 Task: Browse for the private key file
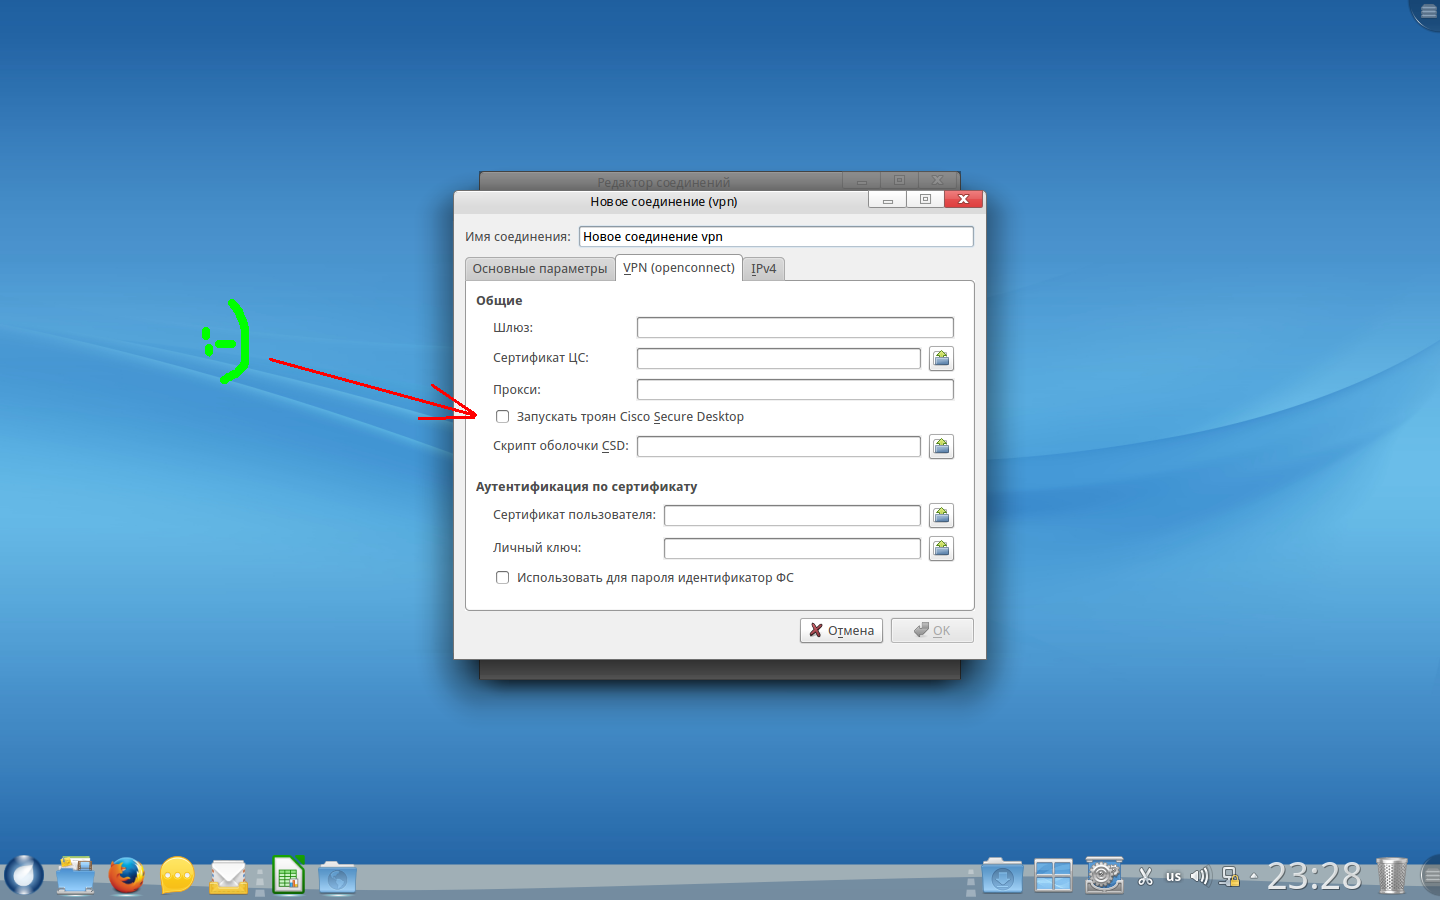click(941, 548)
